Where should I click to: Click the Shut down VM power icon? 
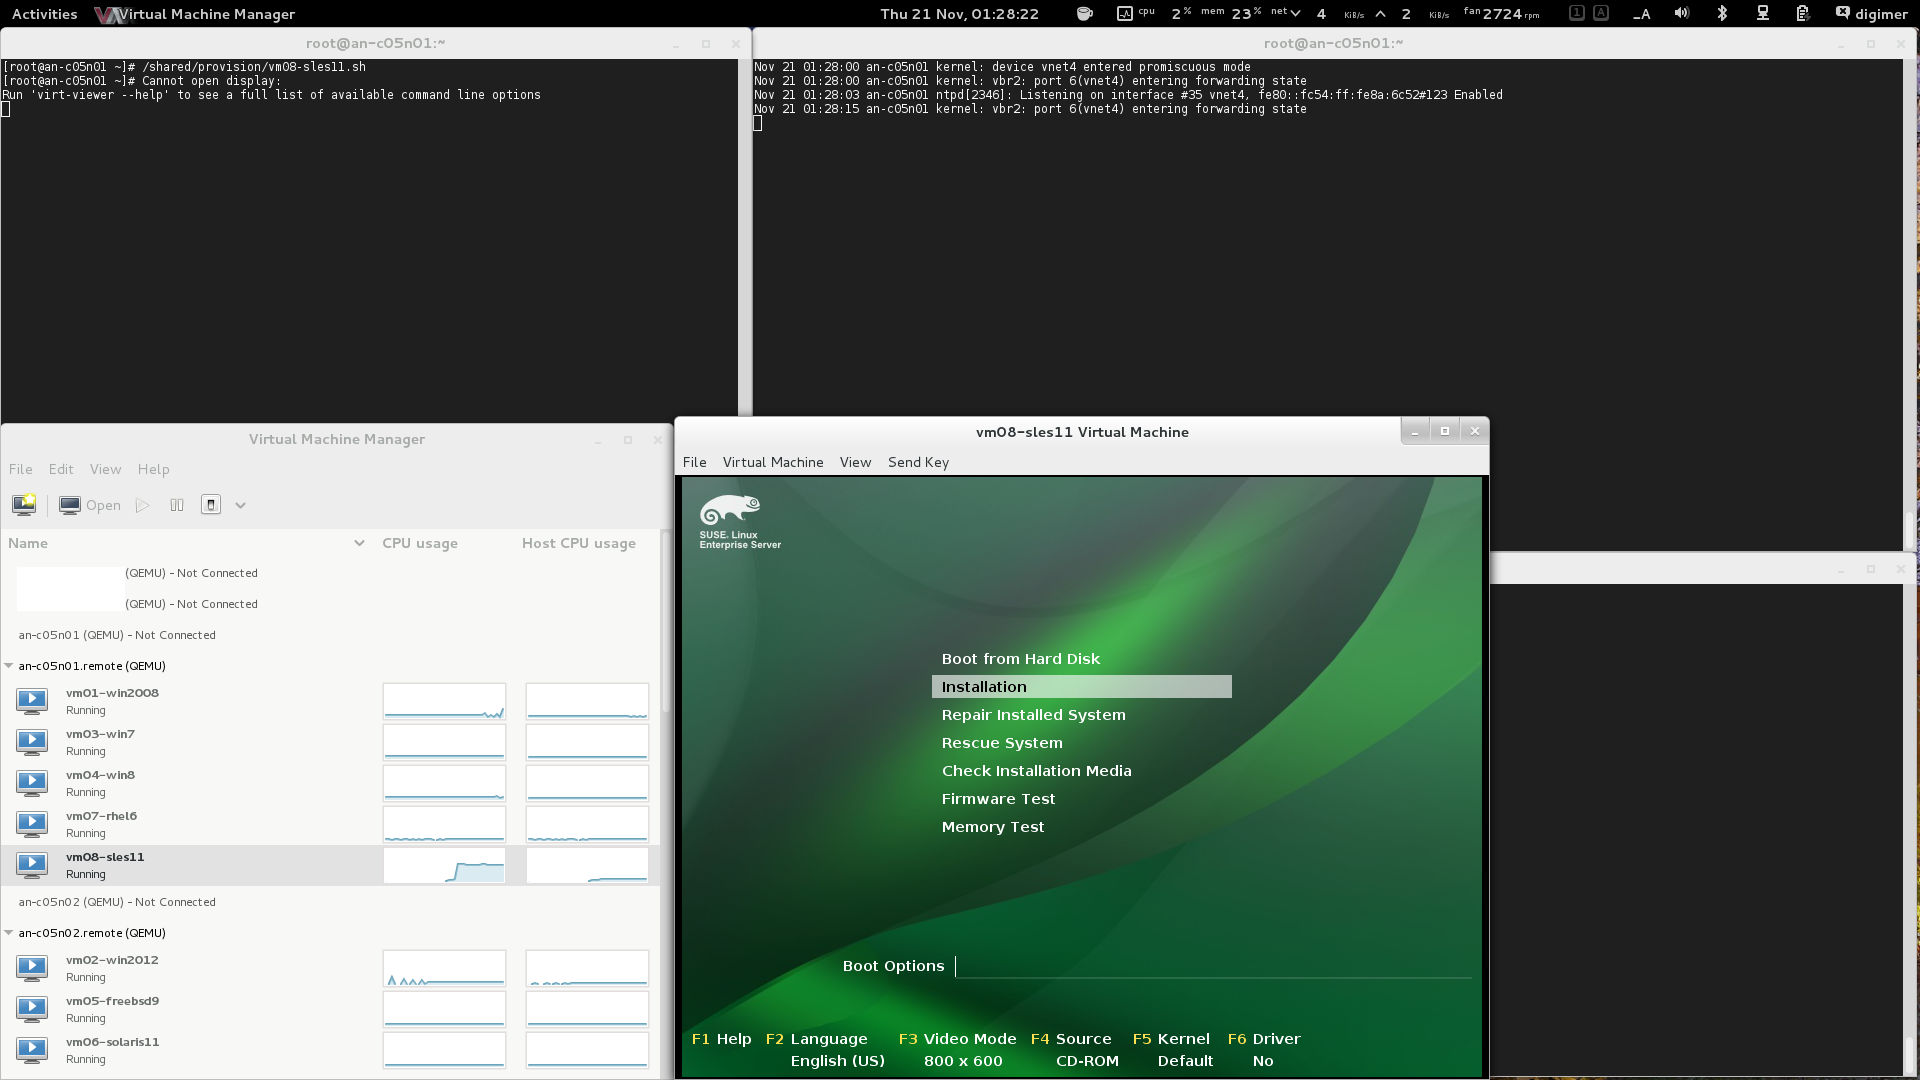211,505
